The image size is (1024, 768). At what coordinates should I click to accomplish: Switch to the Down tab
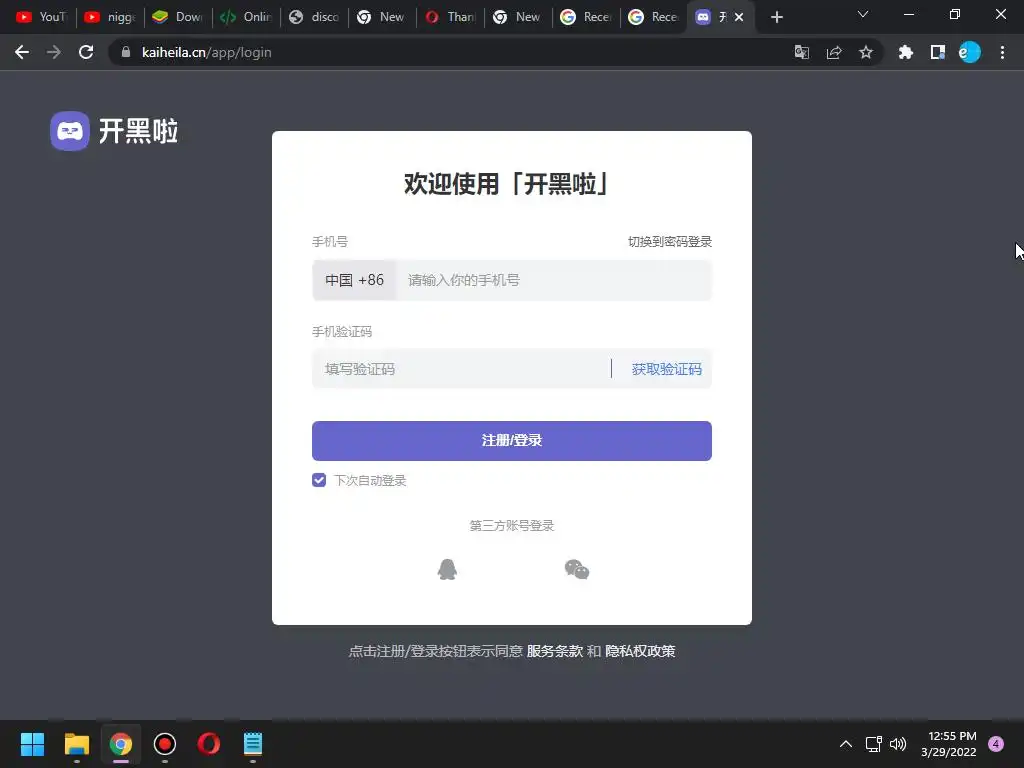tap(178, 17)
